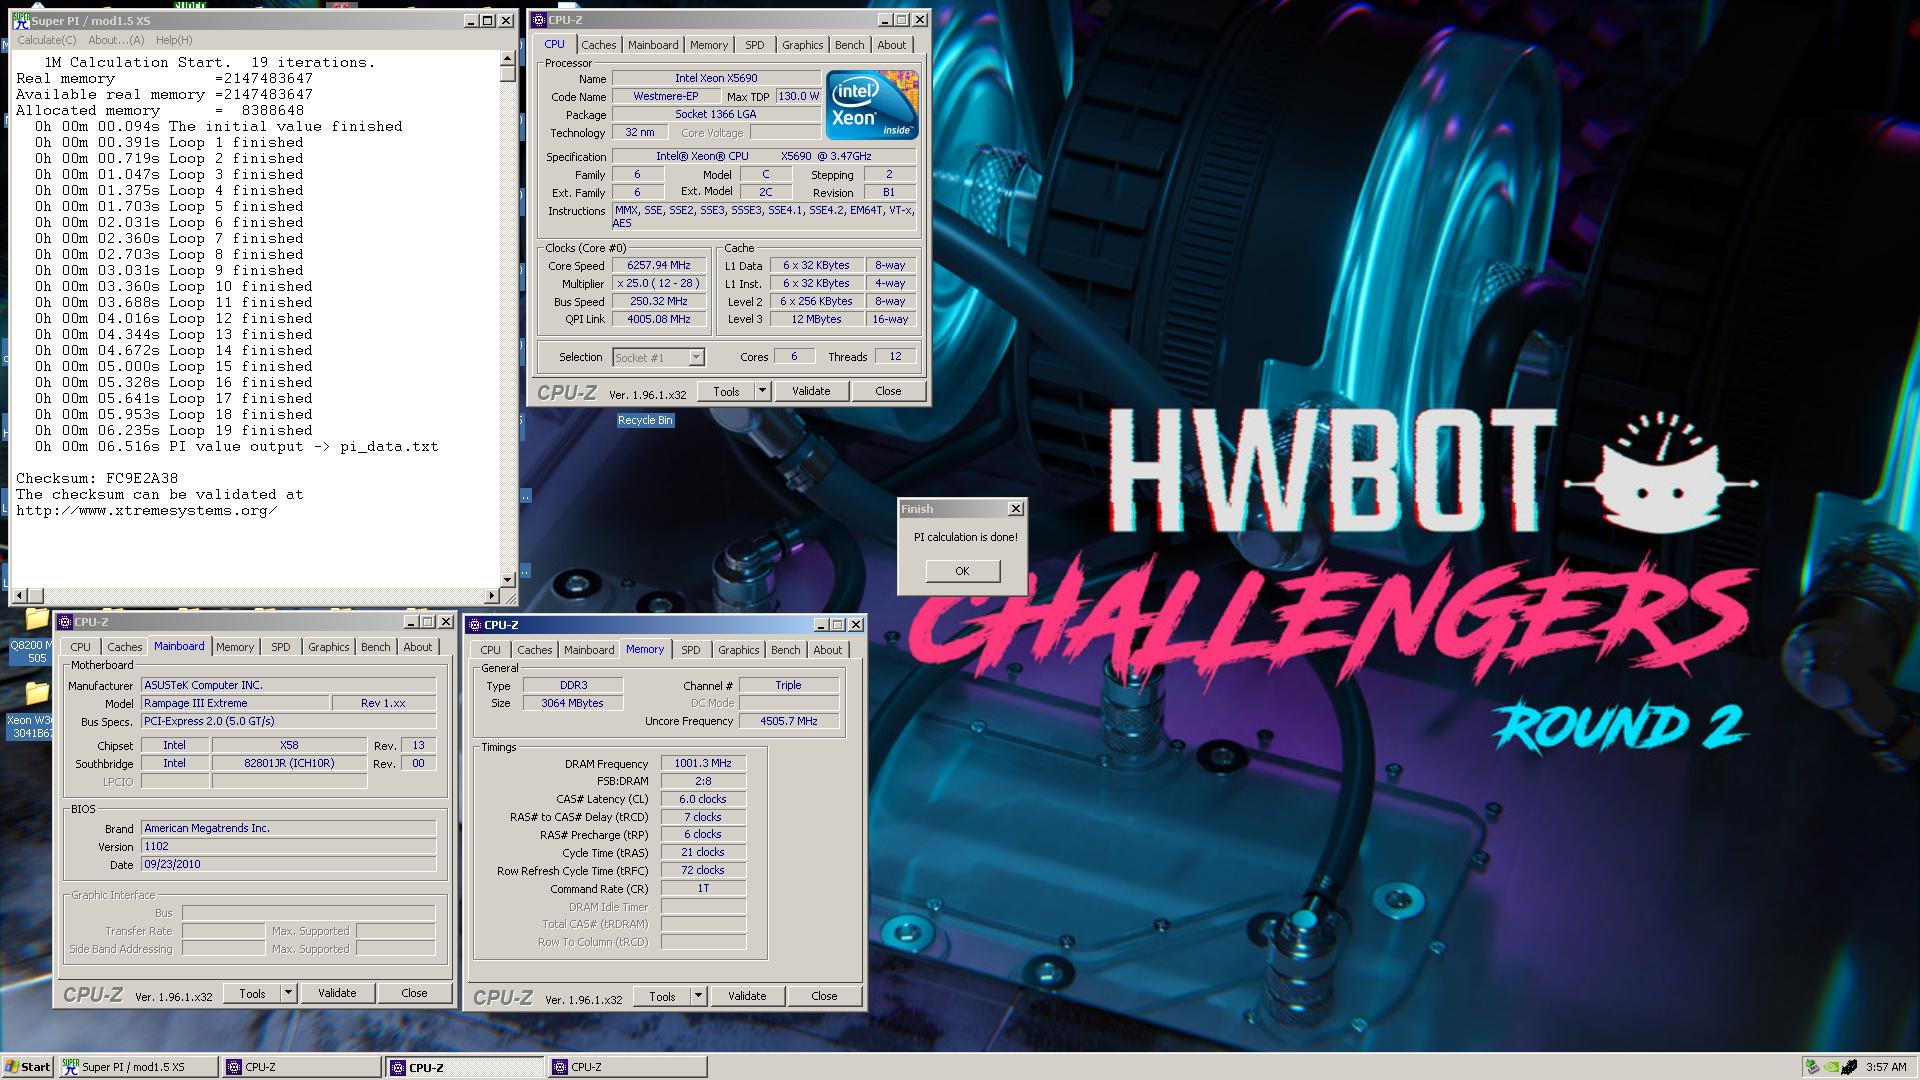The image size is (1920, 1080).
Task: Click Close in top CPU-Z window
Action: click(888, 391)
